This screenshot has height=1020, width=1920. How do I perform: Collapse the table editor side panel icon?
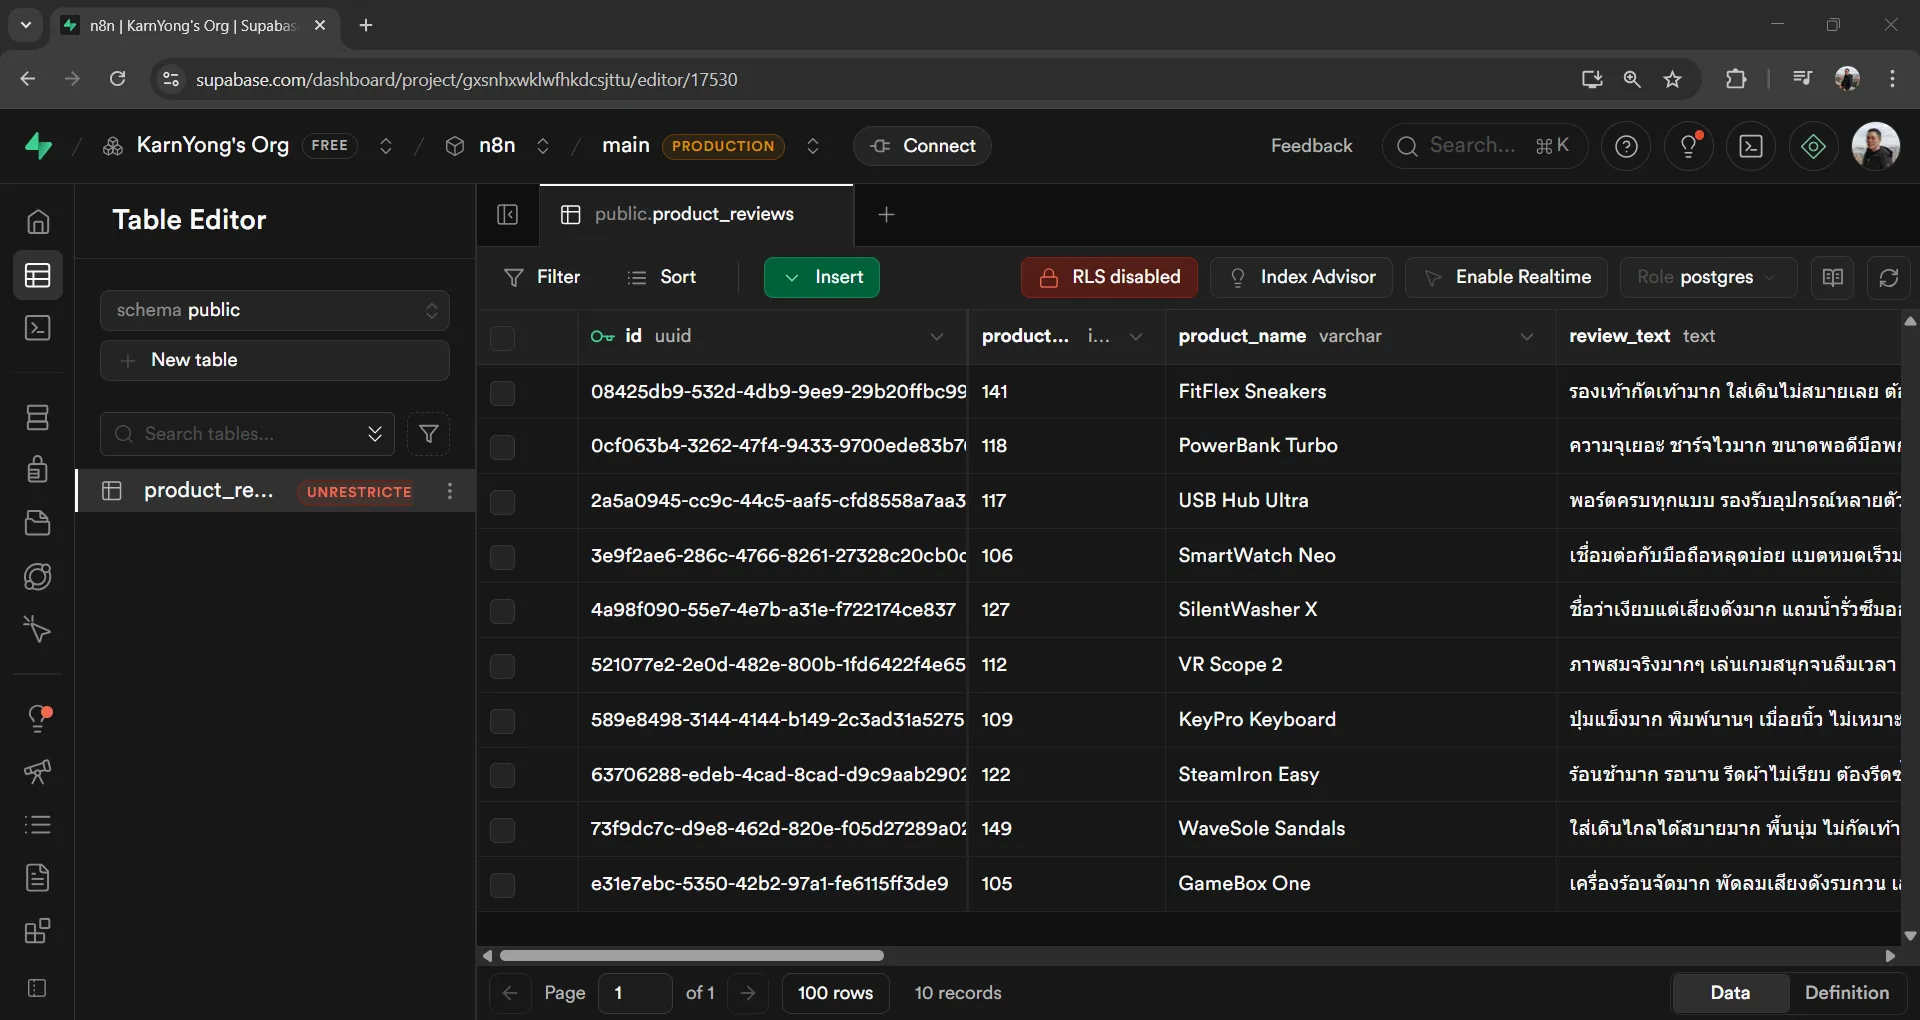click(508, 214)
